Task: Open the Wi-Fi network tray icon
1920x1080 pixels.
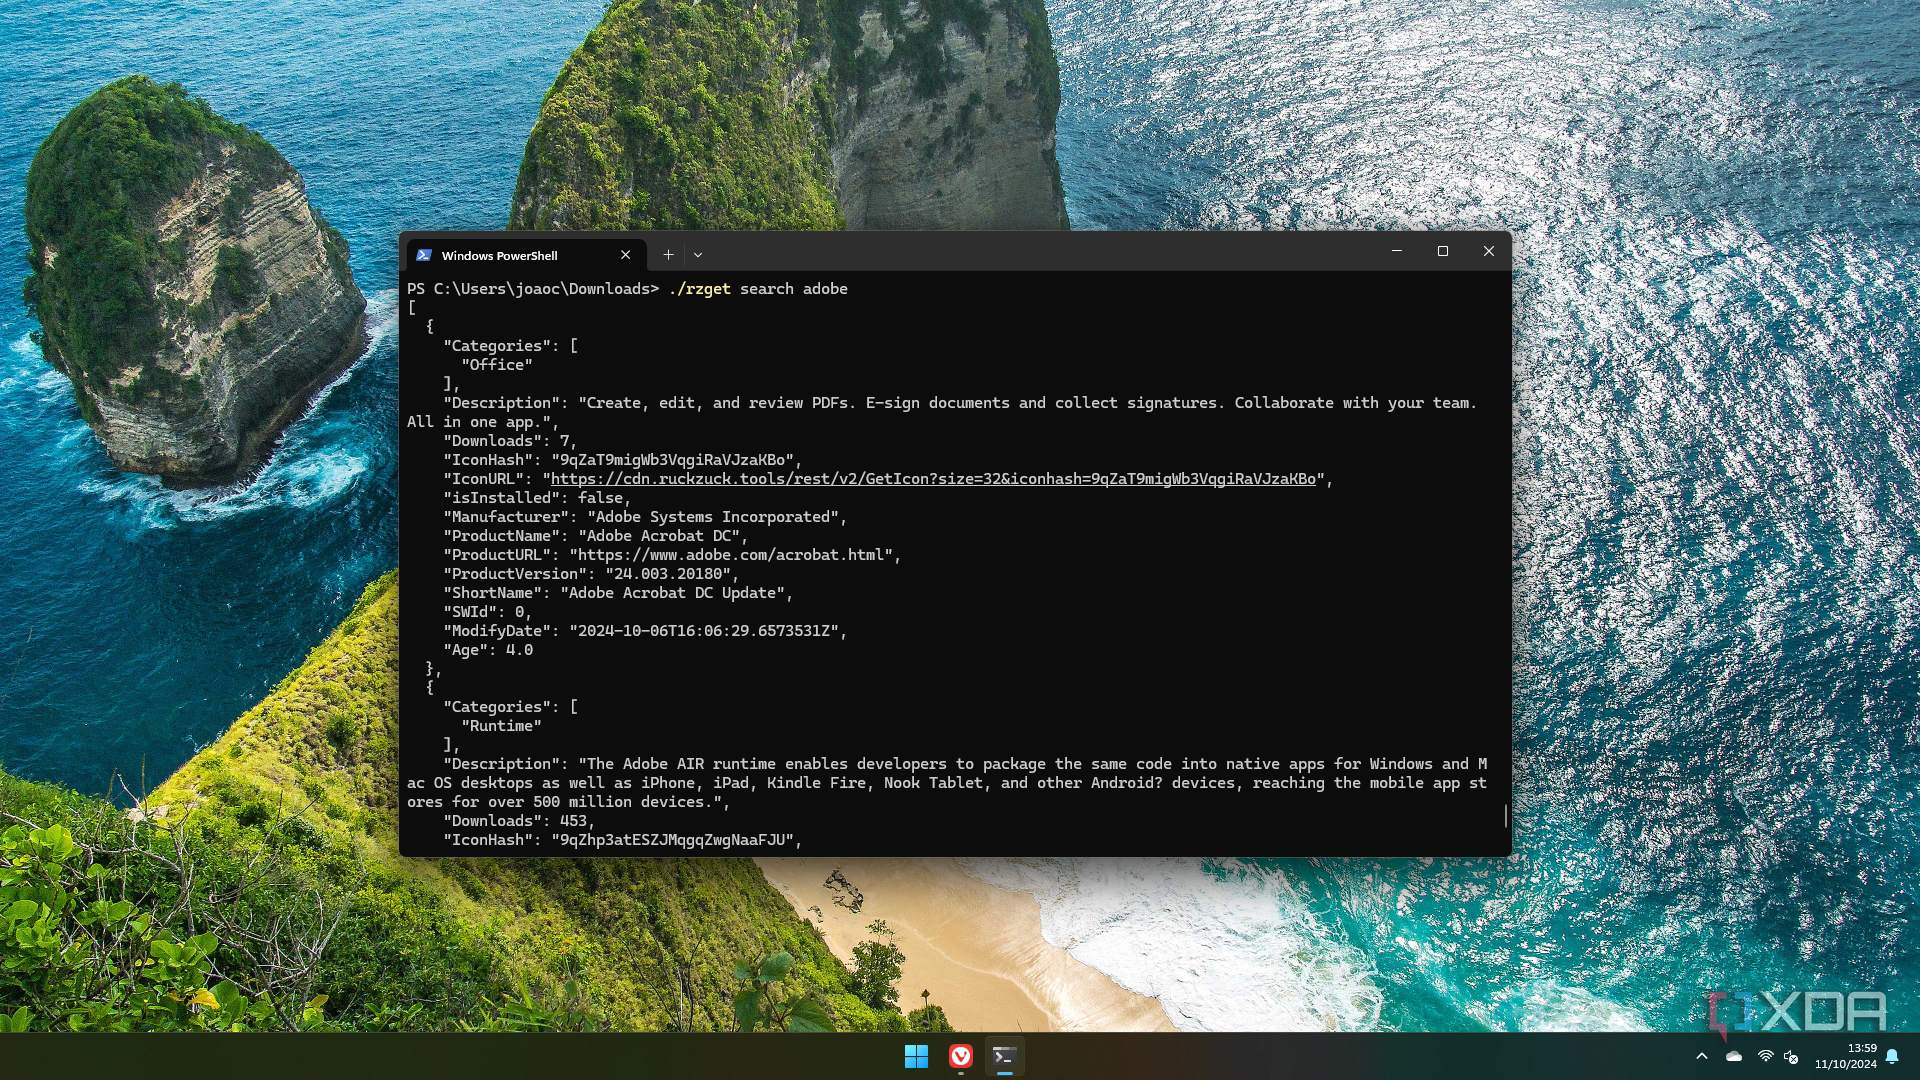Action: (x=1766, y=1056)
